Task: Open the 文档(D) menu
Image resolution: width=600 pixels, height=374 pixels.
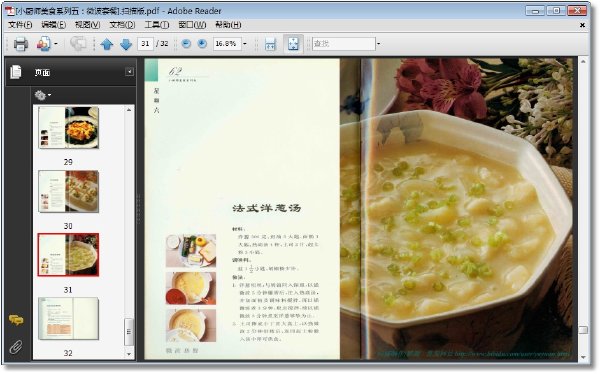Action: (x=122, y=25)
